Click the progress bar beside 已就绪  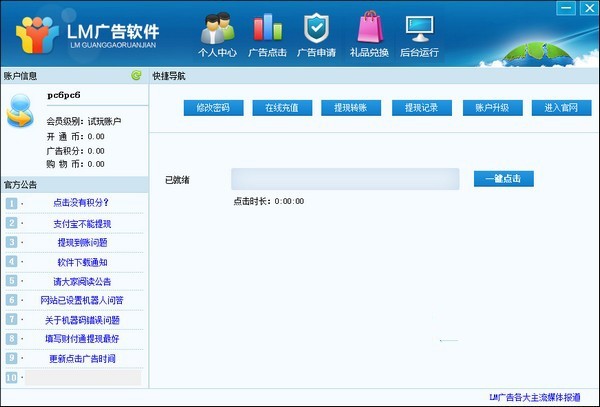pyautogui.click(x=345, y=179)
